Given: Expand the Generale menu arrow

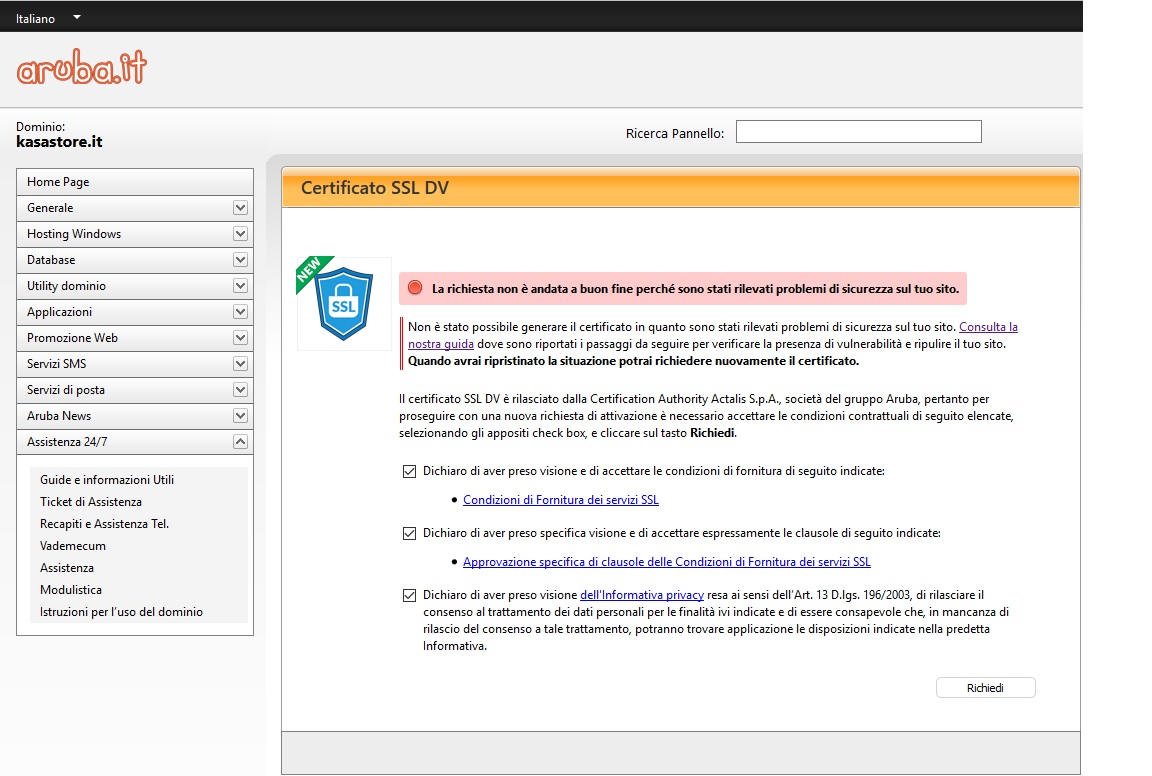Looking at the screenshot, I should (240, 208).
